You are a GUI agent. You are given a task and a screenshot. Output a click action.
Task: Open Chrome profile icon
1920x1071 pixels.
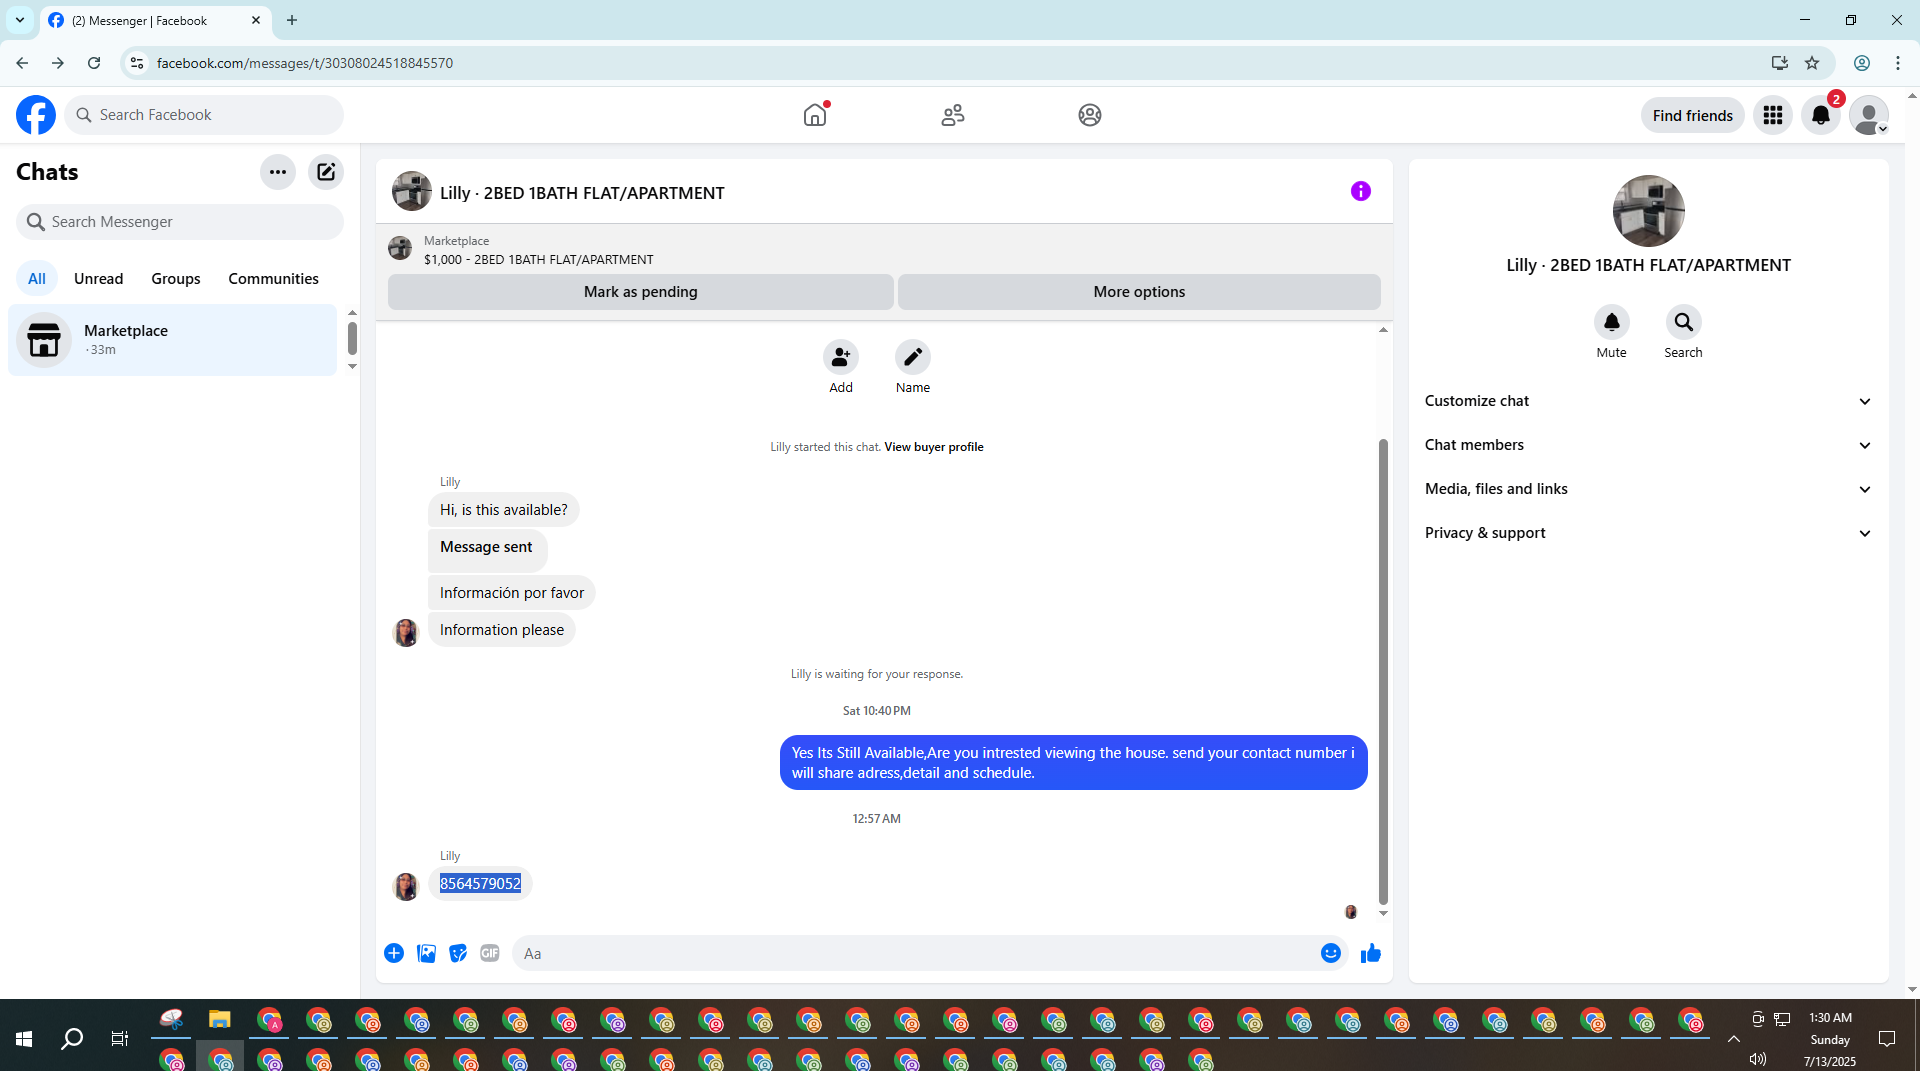click(1862, 63)
